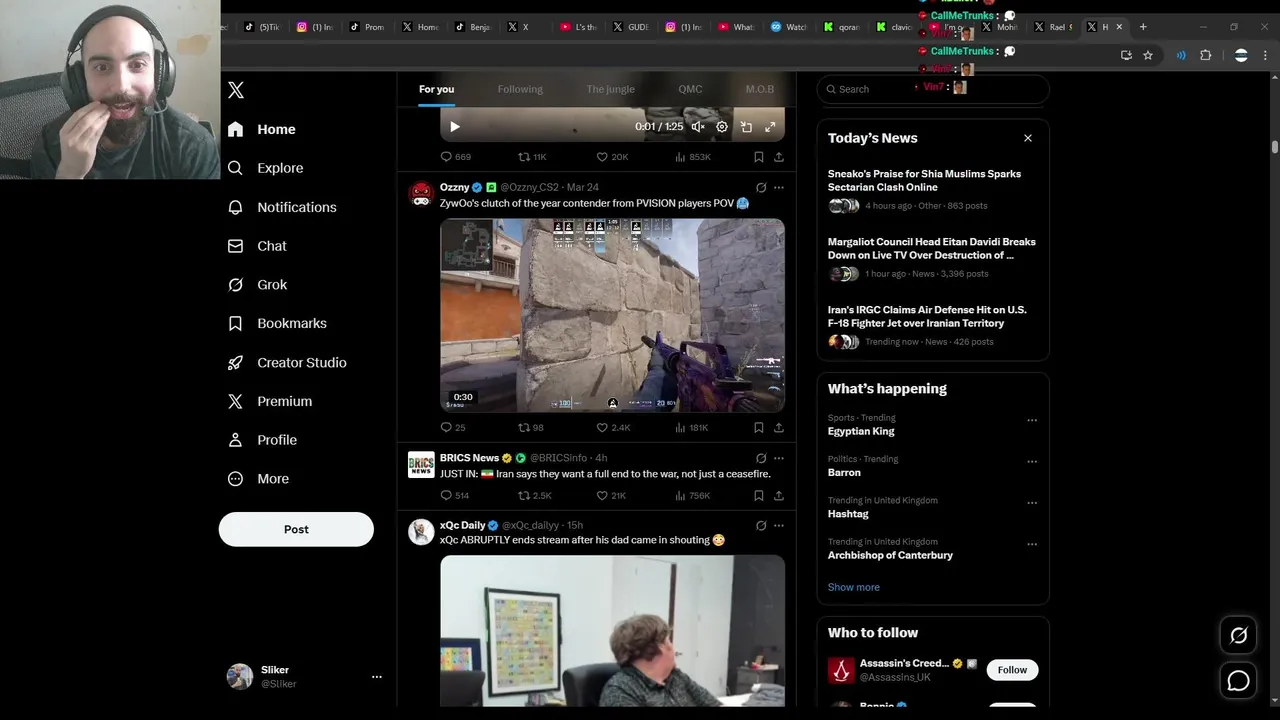Select the For you tab
Viewport: 1280px width, 720px height.
(x=436, y=89)
